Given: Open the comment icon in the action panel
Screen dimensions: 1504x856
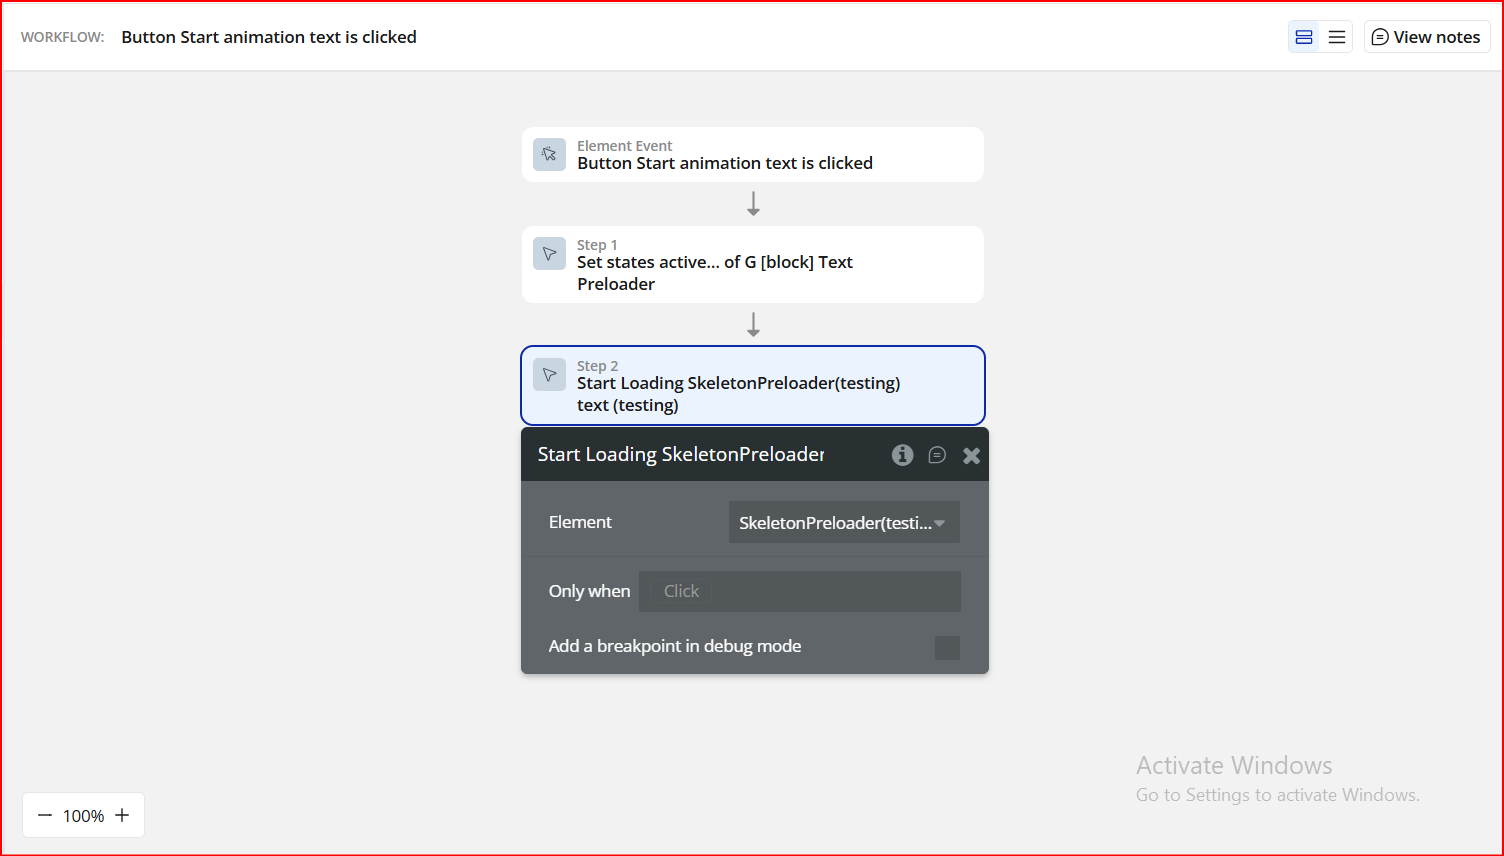Looking at the screenshot, I should tap(937, 455).
